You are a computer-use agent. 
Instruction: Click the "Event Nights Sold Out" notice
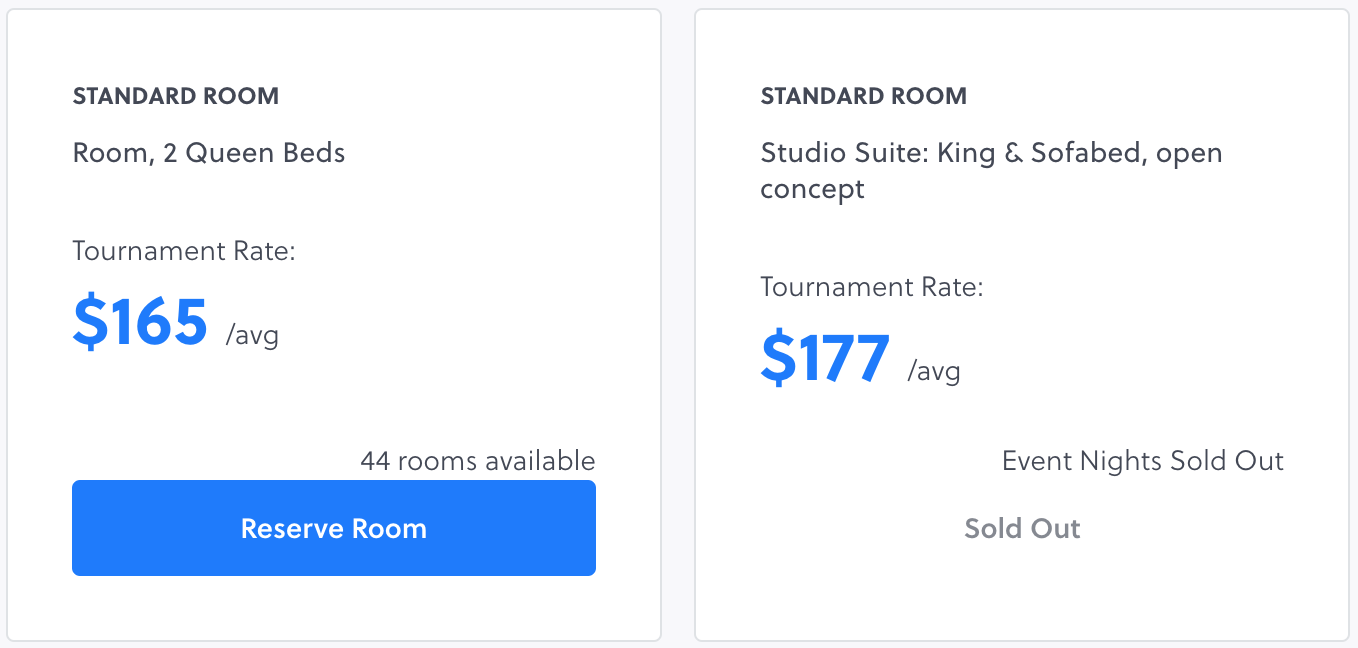tap(1142, 460)
